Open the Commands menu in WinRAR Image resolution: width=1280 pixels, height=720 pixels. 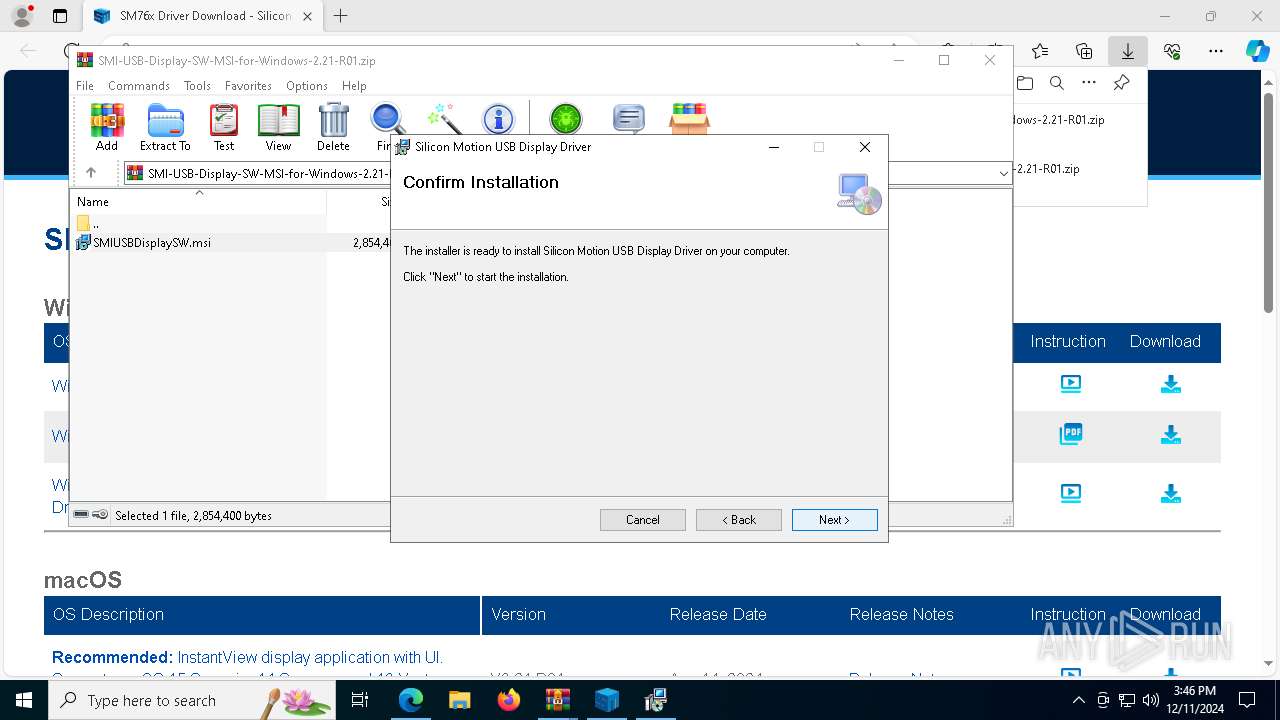[139, 86]
